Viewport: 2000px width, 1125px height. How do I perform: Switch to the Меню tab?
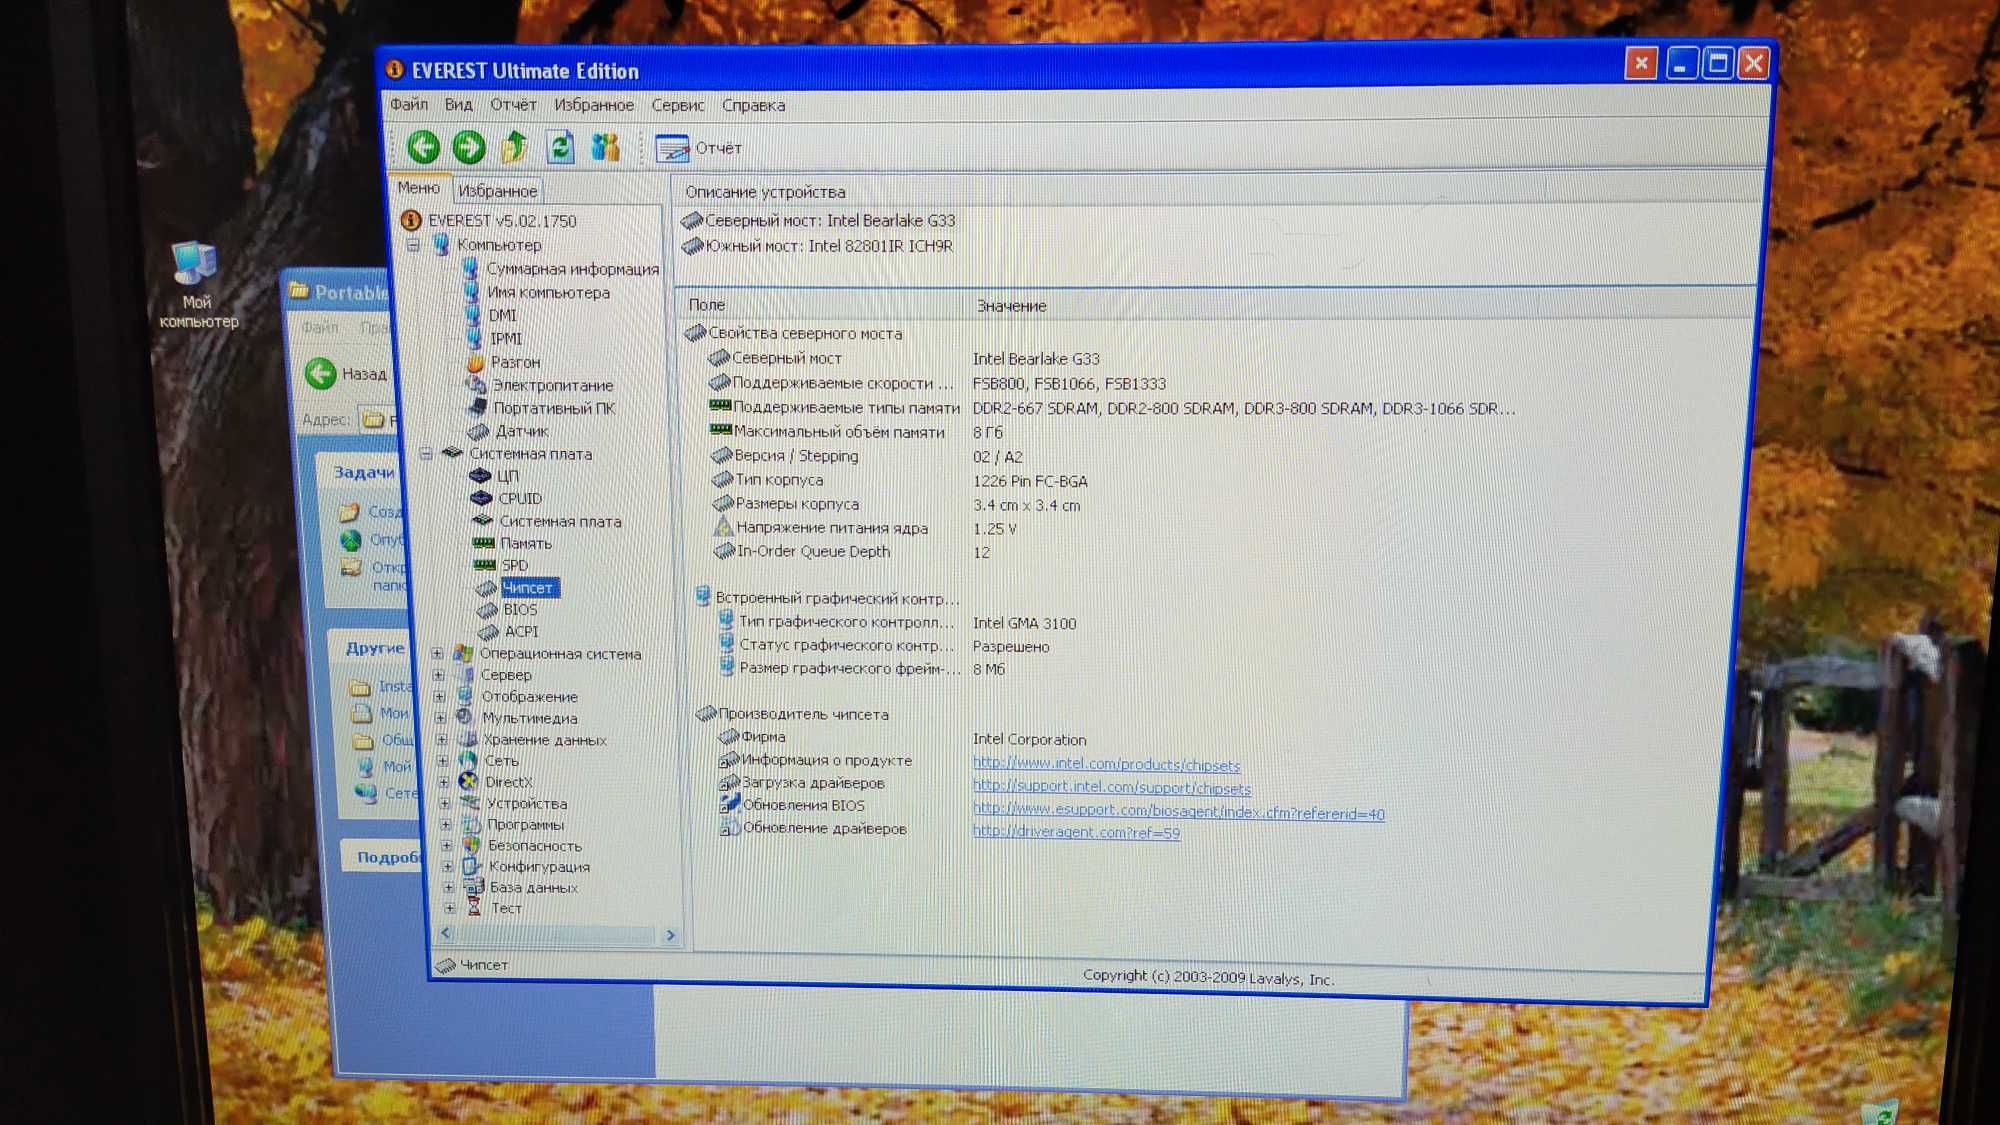pyautogui.click(x=418, y=188)
